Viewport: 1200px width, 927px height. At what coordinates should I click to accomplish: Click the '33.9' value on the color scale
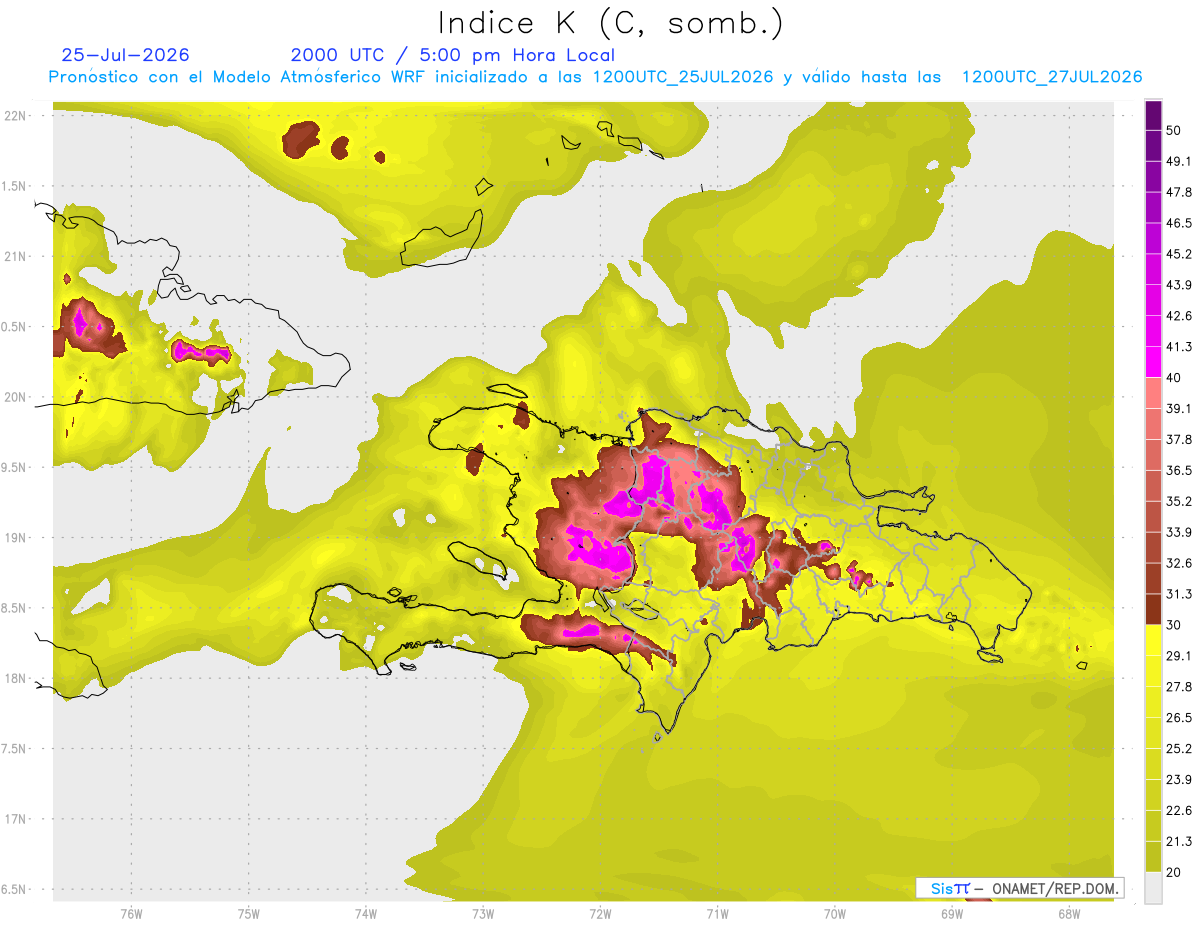point(1179,532)
